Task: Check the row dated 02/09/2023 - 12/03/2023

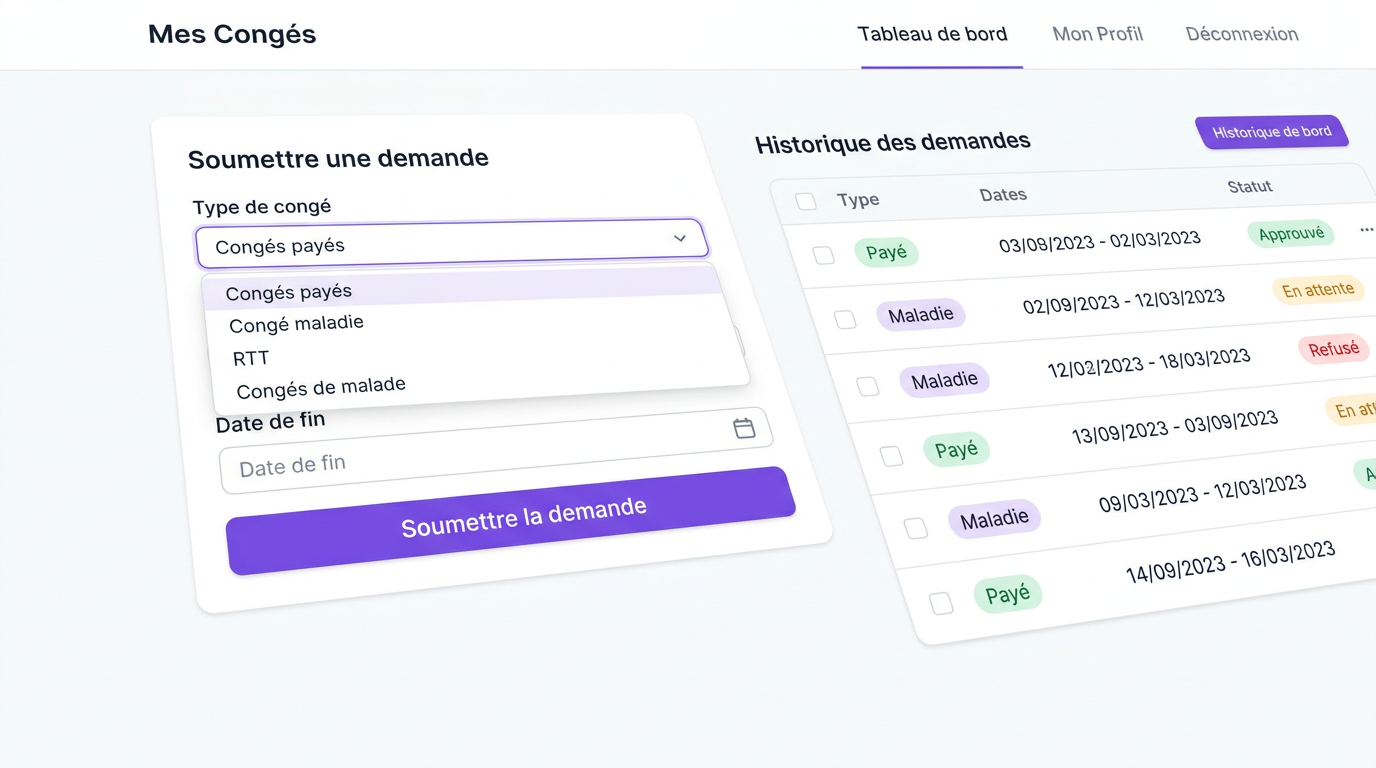Action: (846, 319)
